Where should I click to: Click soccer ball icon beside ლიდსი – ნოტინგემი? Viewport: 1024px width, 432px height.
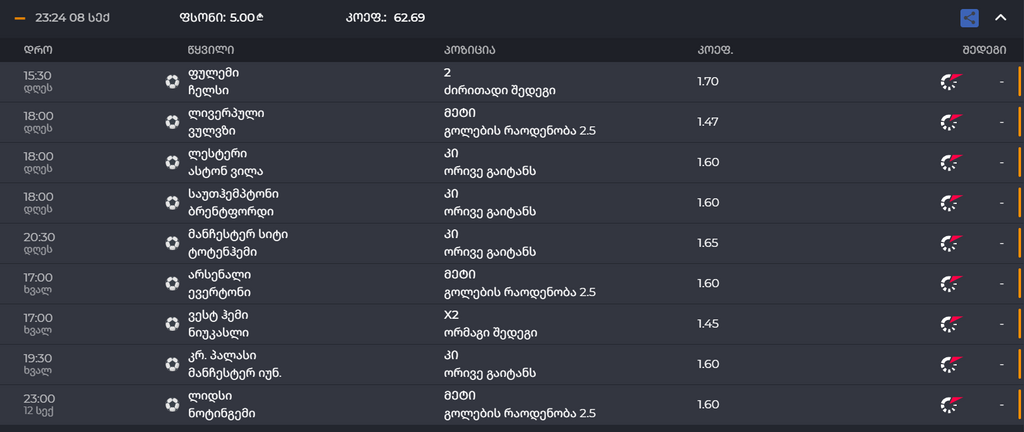pyautogui.click(x=172, y=404)
